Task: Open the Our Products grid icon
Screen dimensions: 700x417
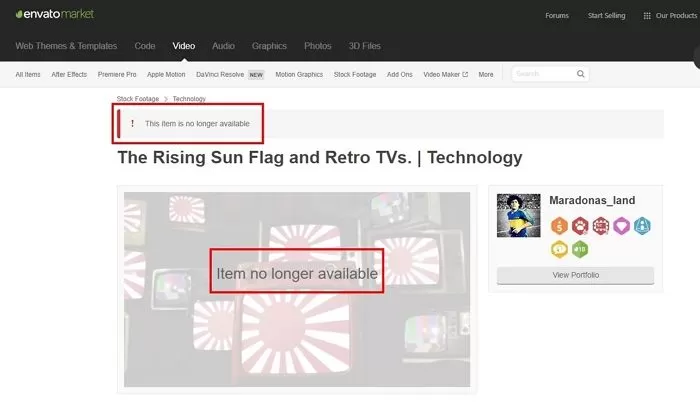Action: point(647,16)
